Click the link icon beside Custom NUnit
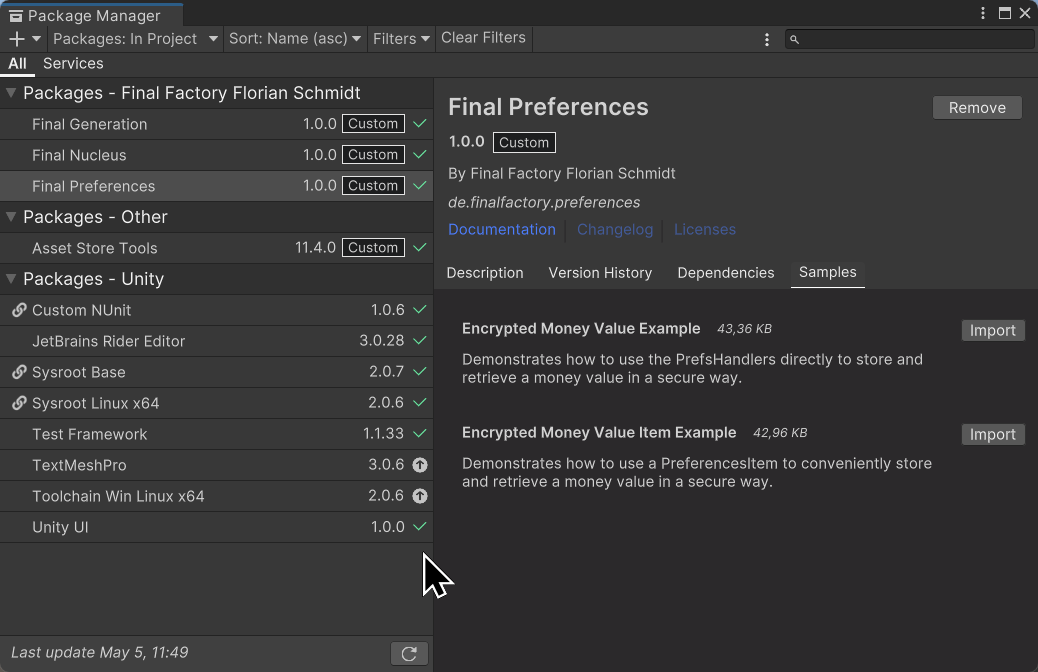The width and height of the screenshot is (1038, 672). [19, 310]
